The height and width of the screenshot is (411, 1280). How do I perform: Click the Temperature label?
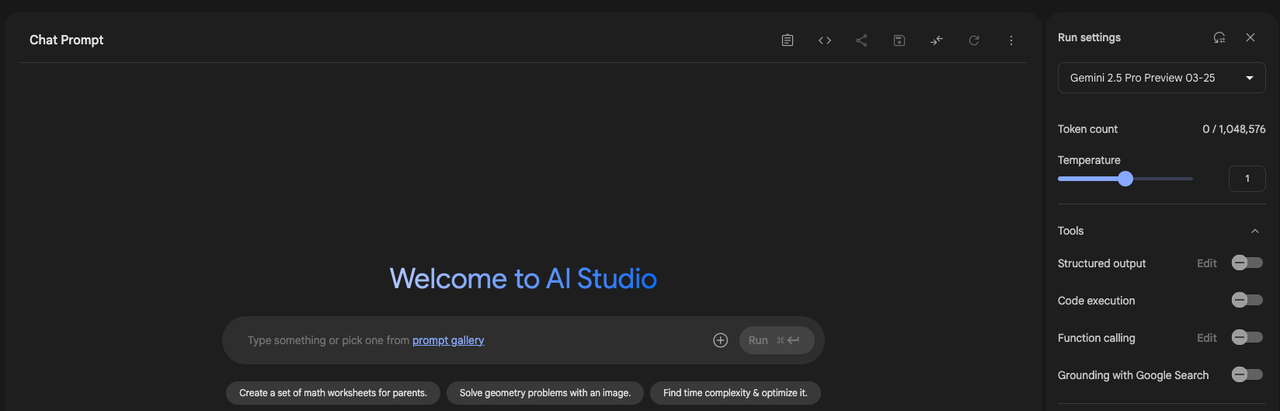tap(1089, 160)
